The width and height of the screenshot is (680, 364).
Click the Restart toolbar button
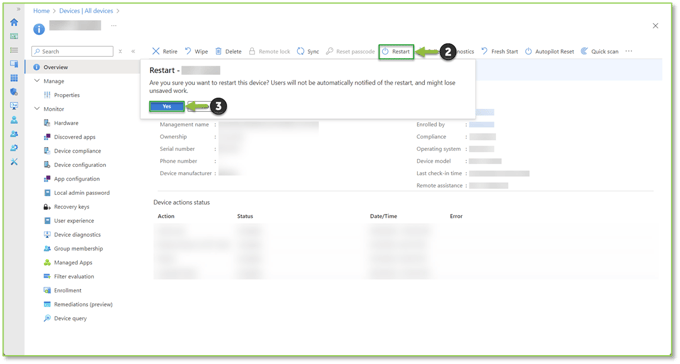(396, 52)
